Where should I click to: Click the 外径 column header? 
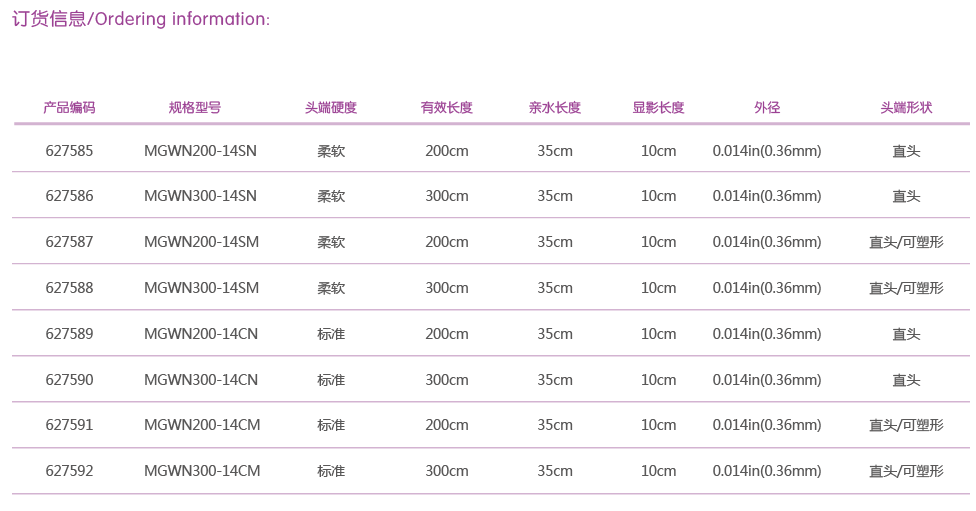[x=767, y=108]
